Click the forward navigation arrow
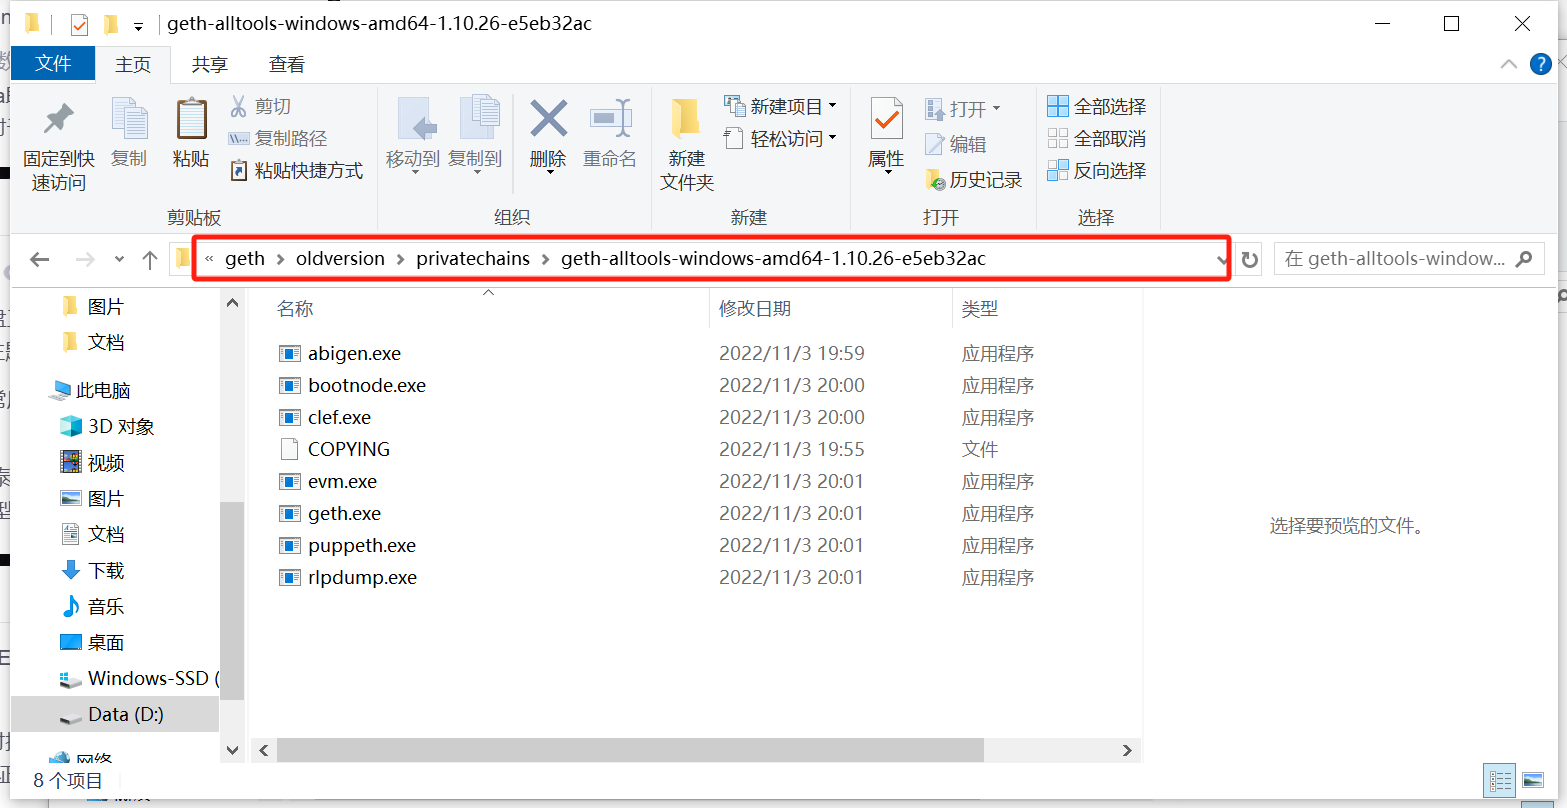The image size is (1567, 808). [86, 259]
